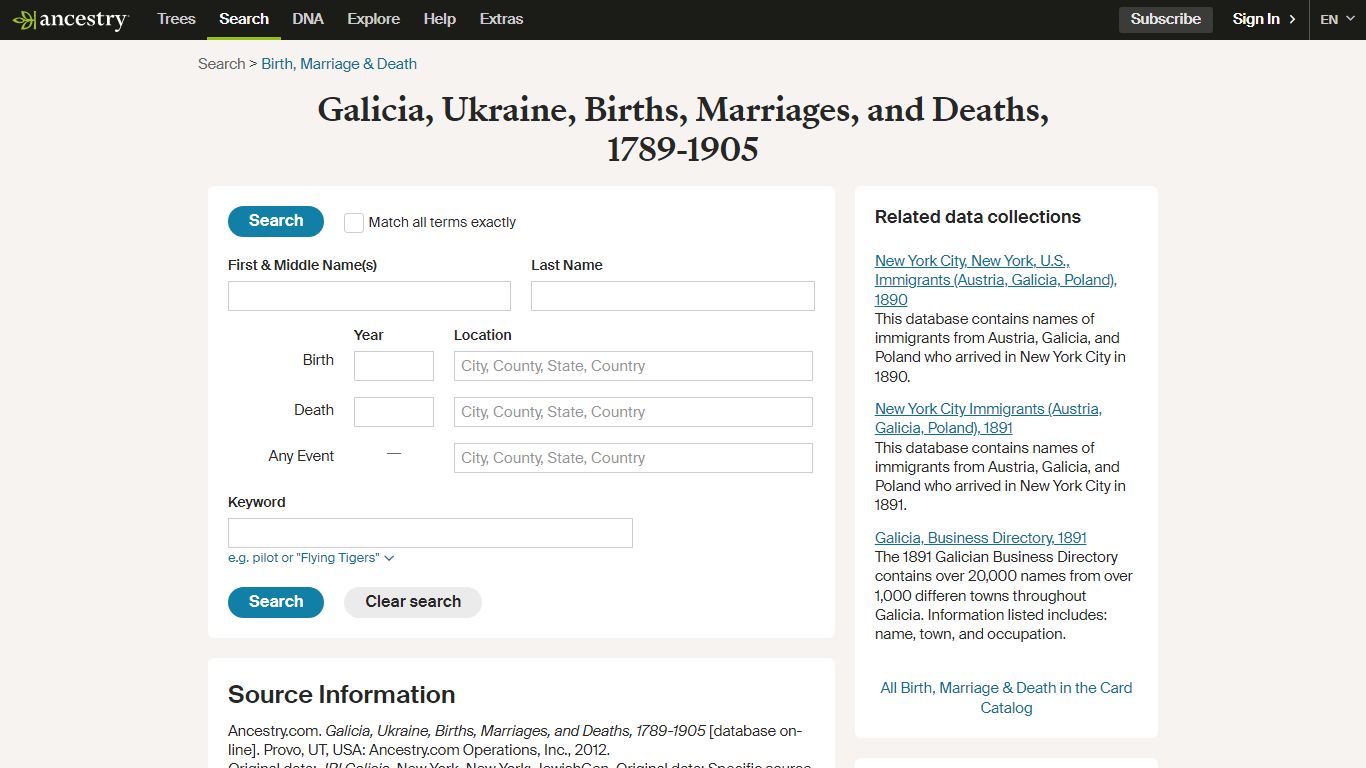The image size is (1366, 768).
Task: Focus the Any Event Location field
Action: tap(633, 458)
